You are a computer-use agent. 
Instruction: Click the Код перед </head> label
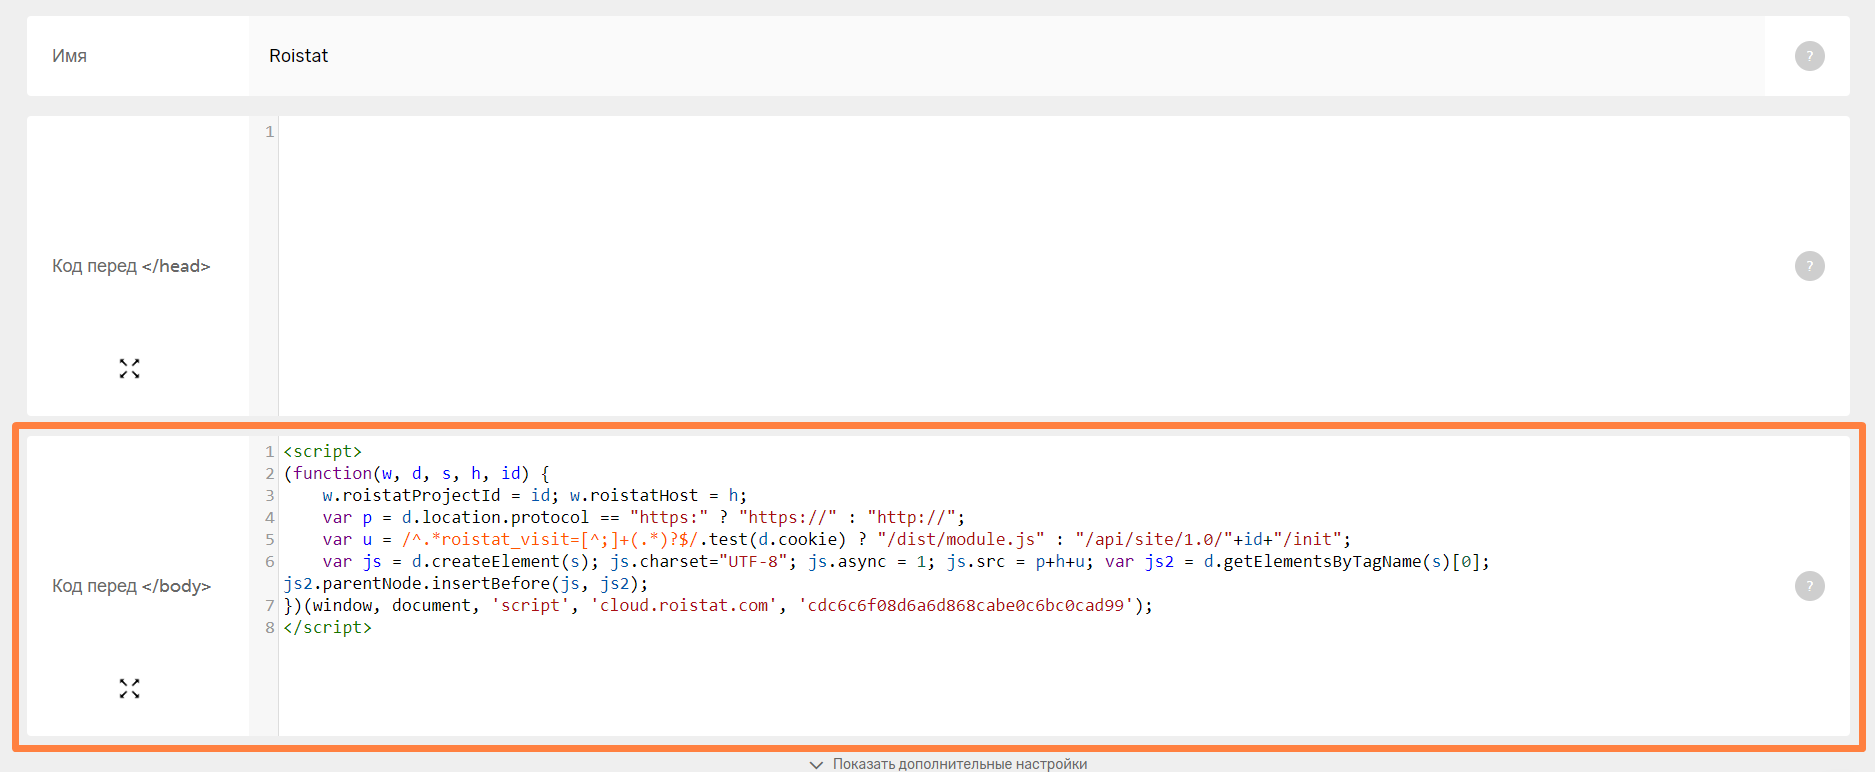click(x=131, y=266)
